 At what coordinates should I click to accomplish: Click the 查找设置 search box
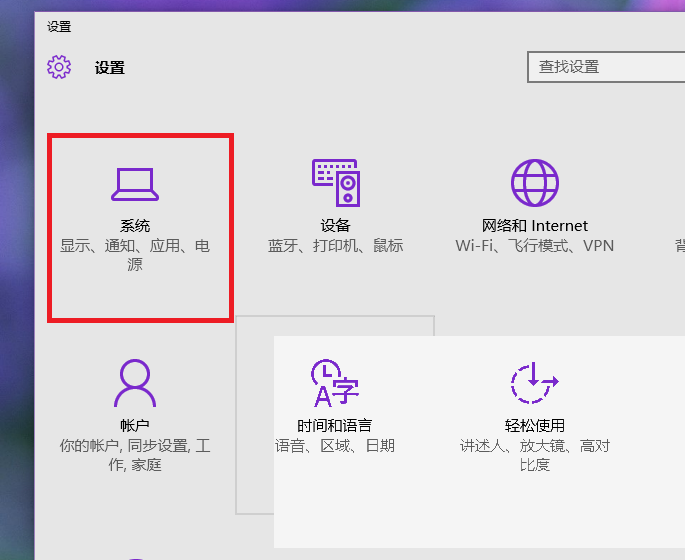point(606,67)
